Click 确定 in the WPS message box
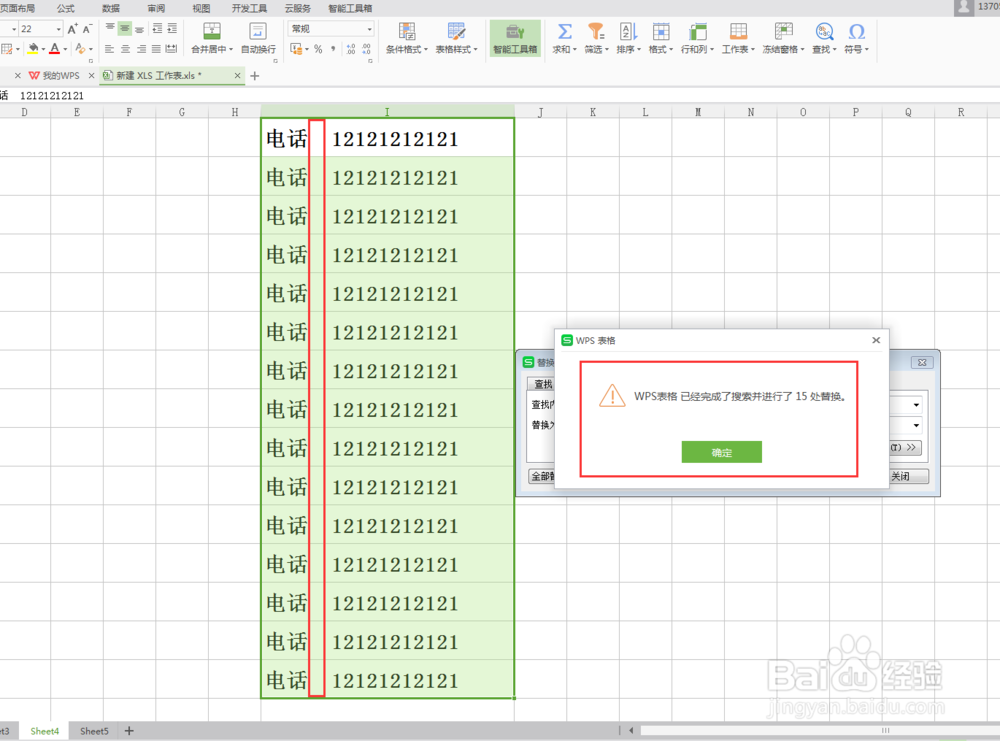This screenshot has width=1000, height=741. pos(721,452)
